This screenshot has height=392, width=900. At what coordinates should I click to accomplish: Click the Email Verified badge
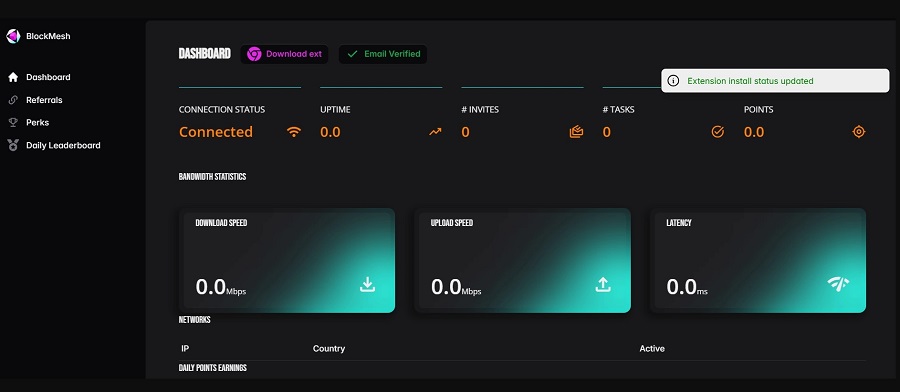383,54
